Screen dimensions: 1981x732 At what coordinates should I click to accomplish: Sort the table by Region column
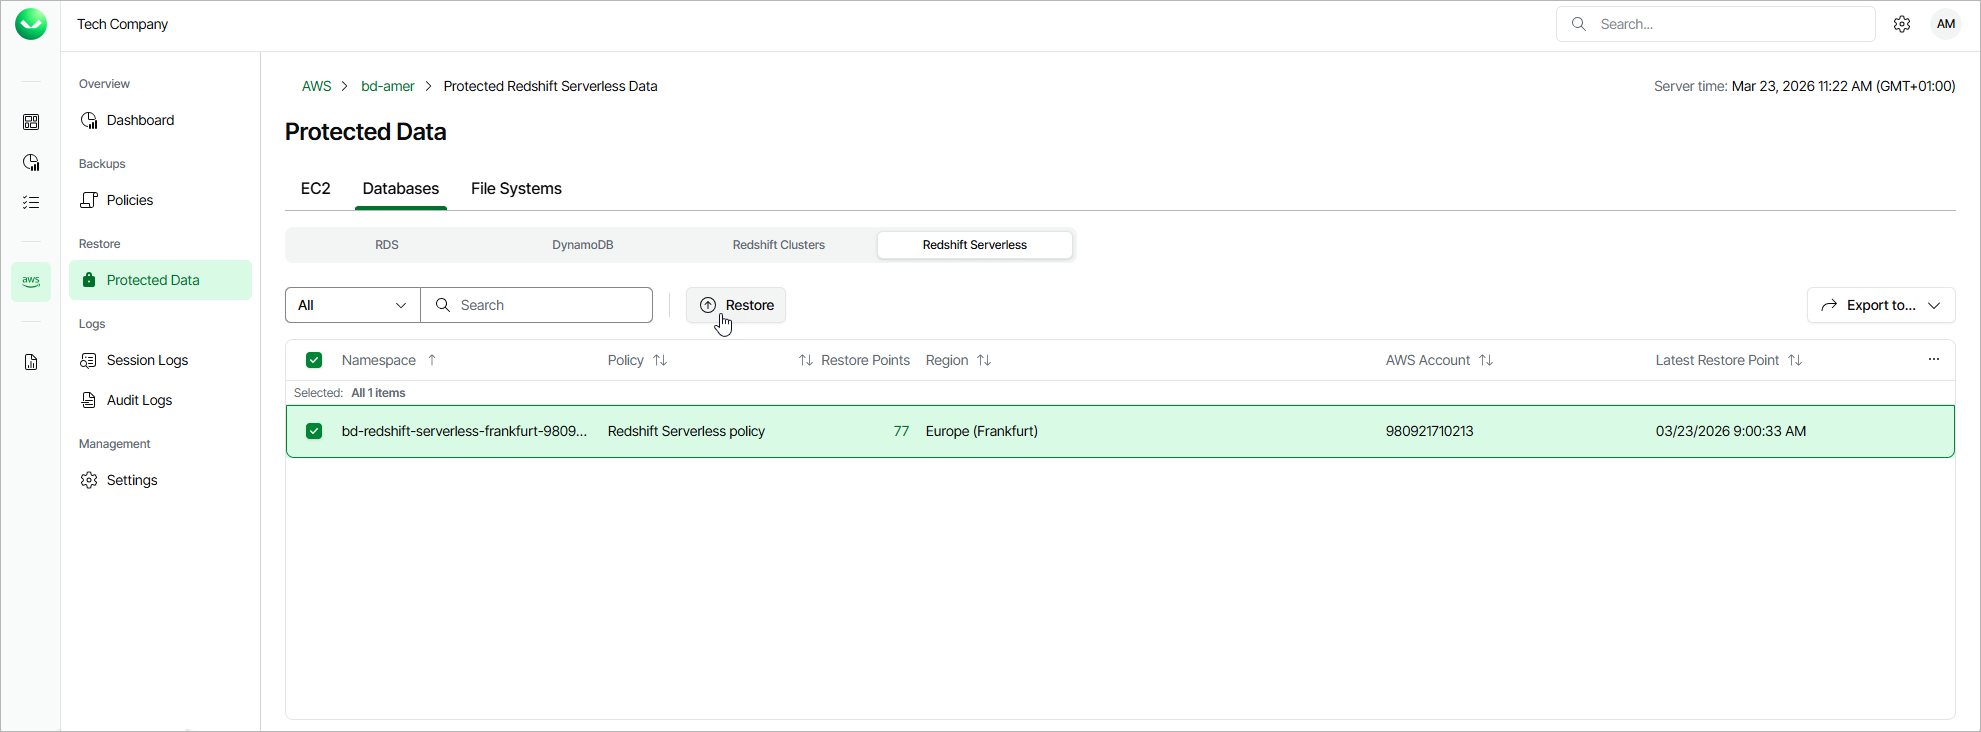(958, 360)
